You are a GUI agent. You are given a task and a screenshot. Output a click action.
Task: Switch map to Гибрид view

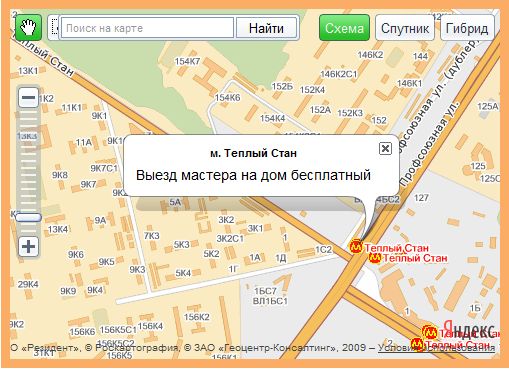(467, 28)
